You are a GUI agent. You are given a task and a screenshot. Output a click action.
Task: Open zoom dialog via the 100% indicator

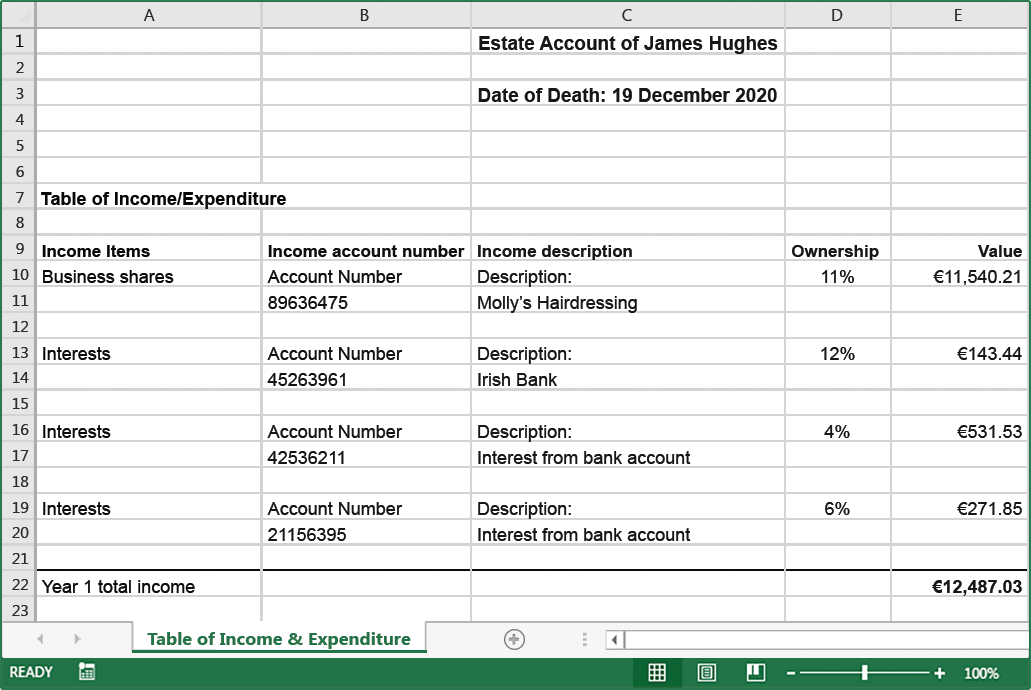click(981, 673)
